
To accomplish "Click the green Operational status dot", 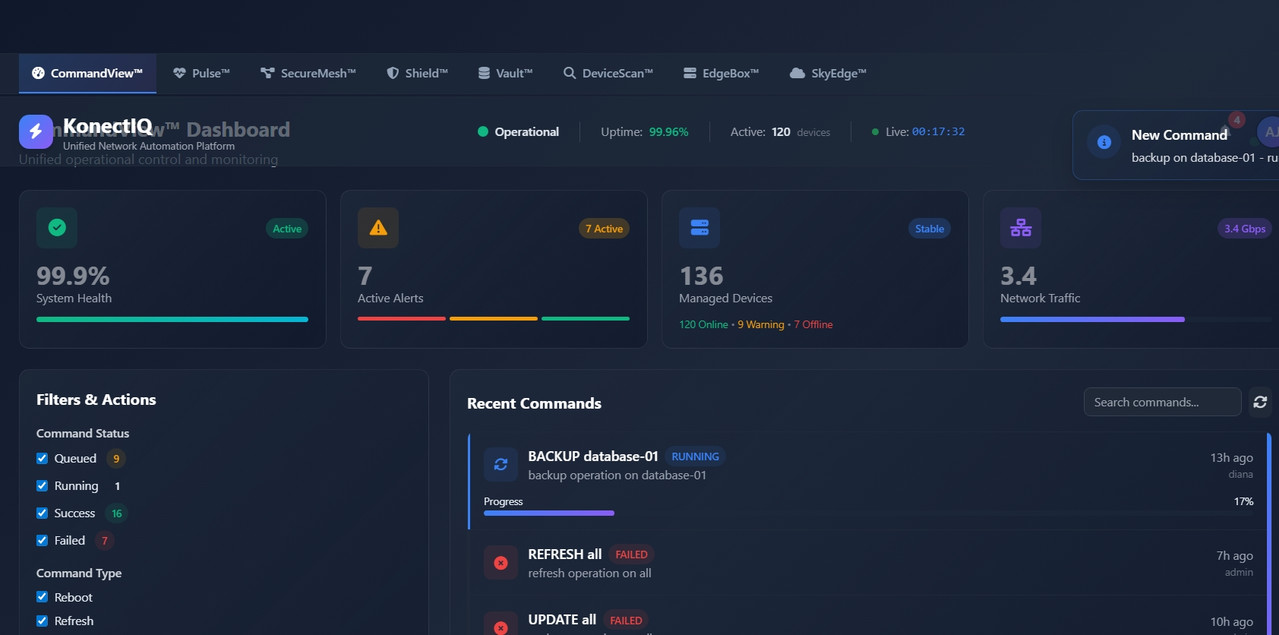I will pyautogui.click(x=483, y=132).
